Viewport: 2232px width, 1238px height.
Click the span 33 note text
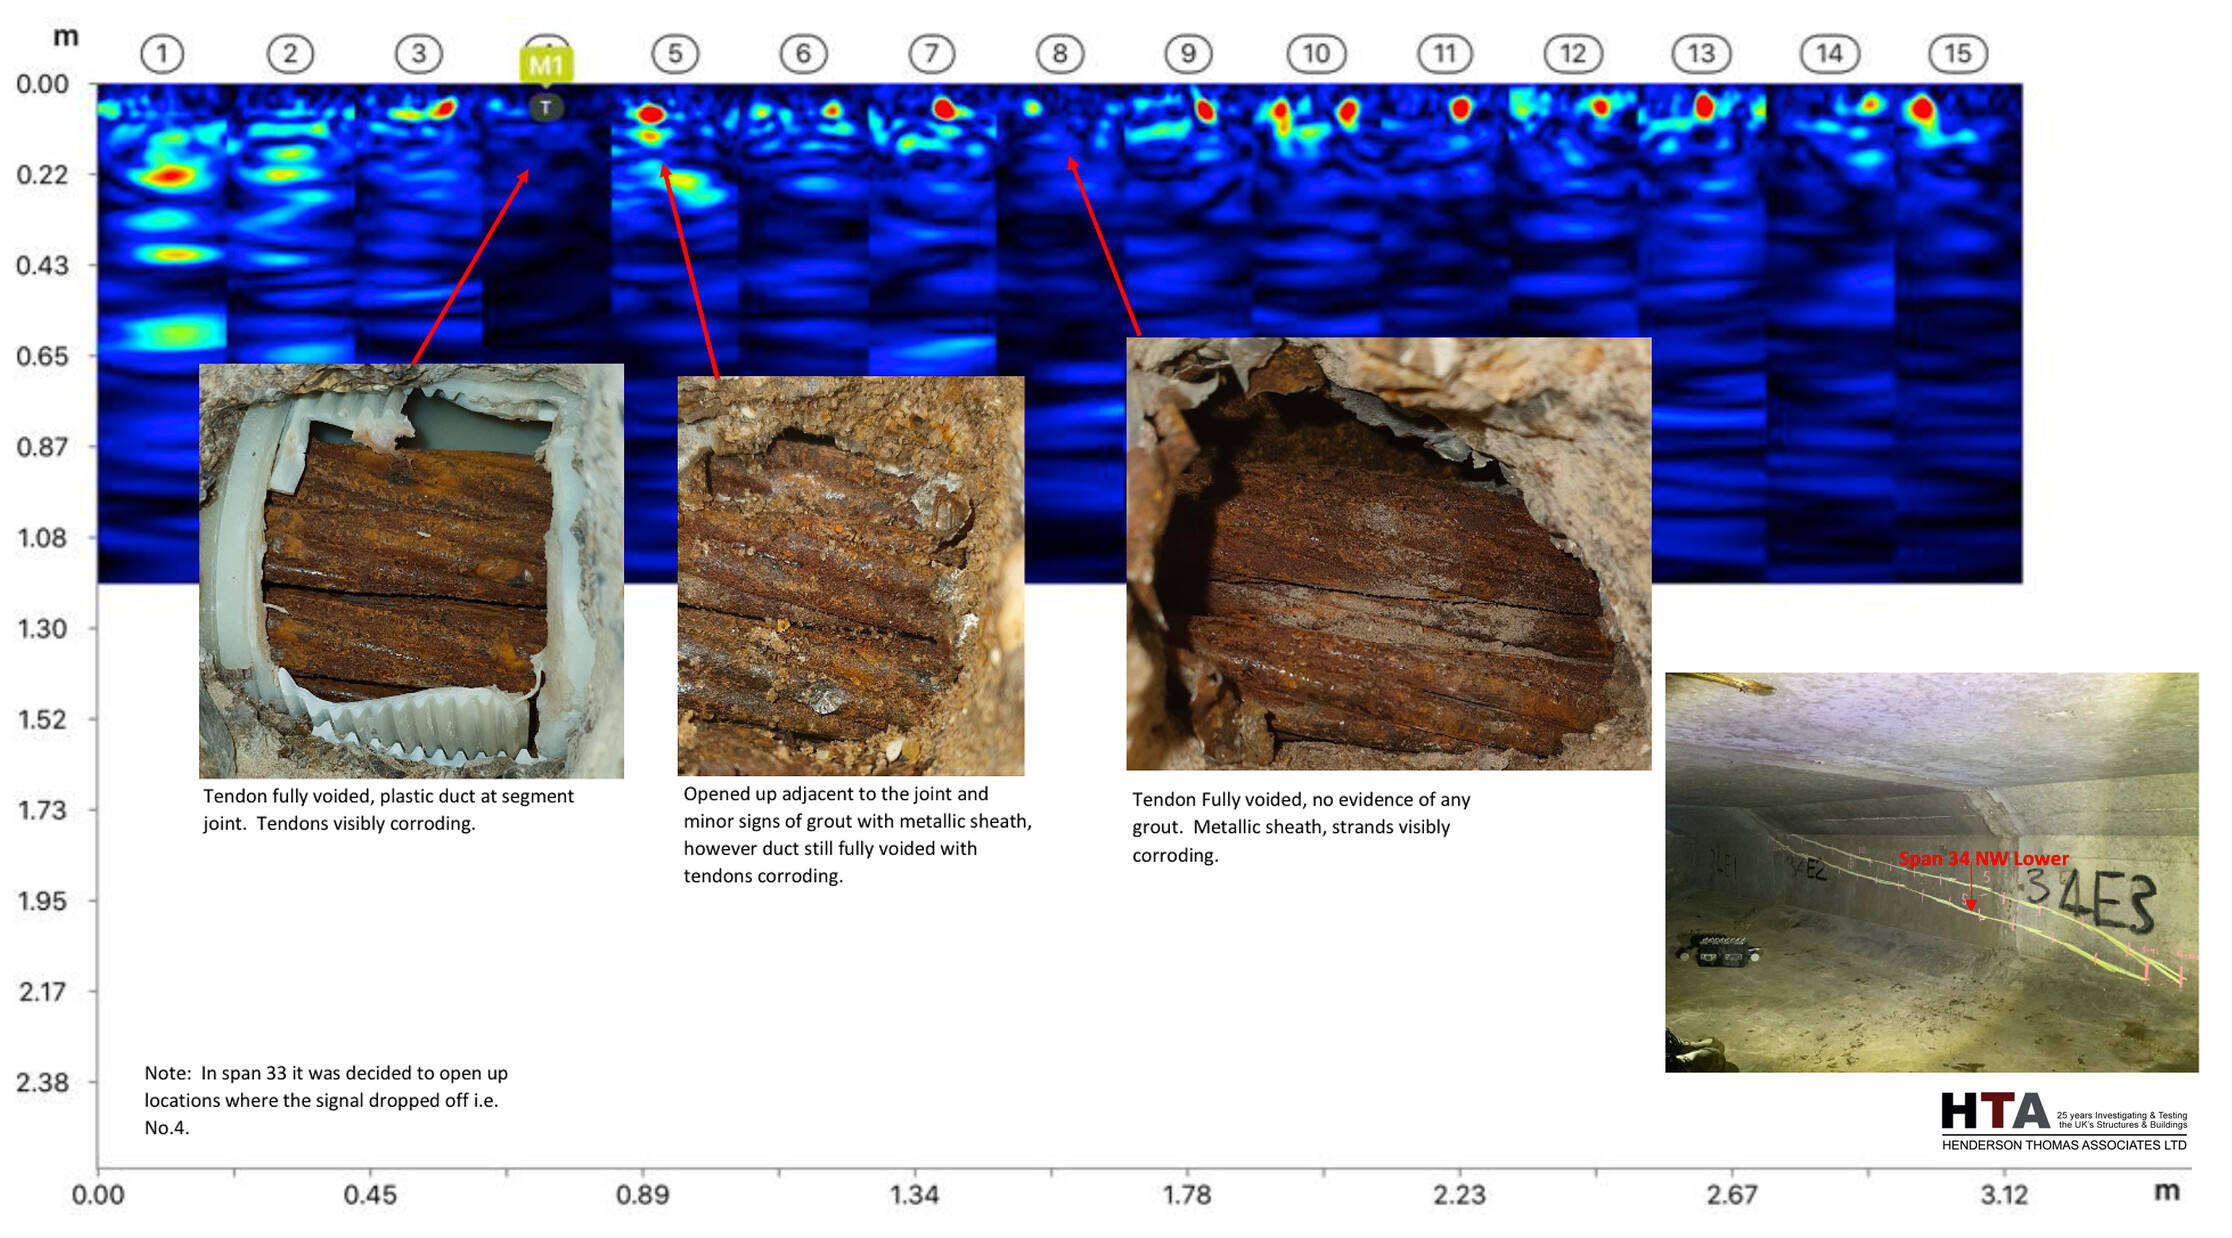click(326, 1100)
